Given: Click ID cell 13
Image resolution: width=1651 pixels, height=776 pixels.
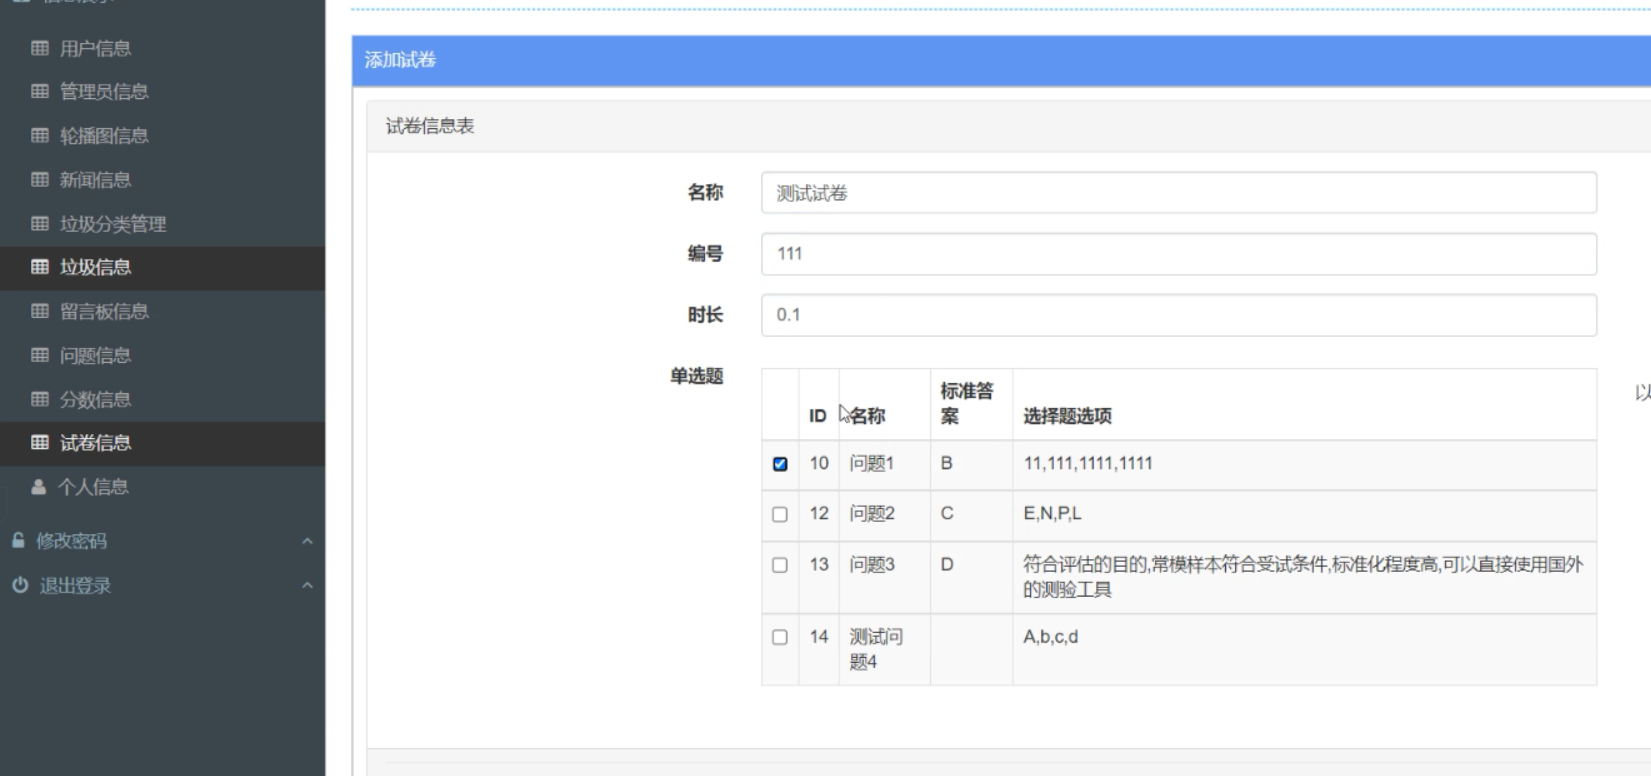Looking at the screenshot, I should point(819,565).
